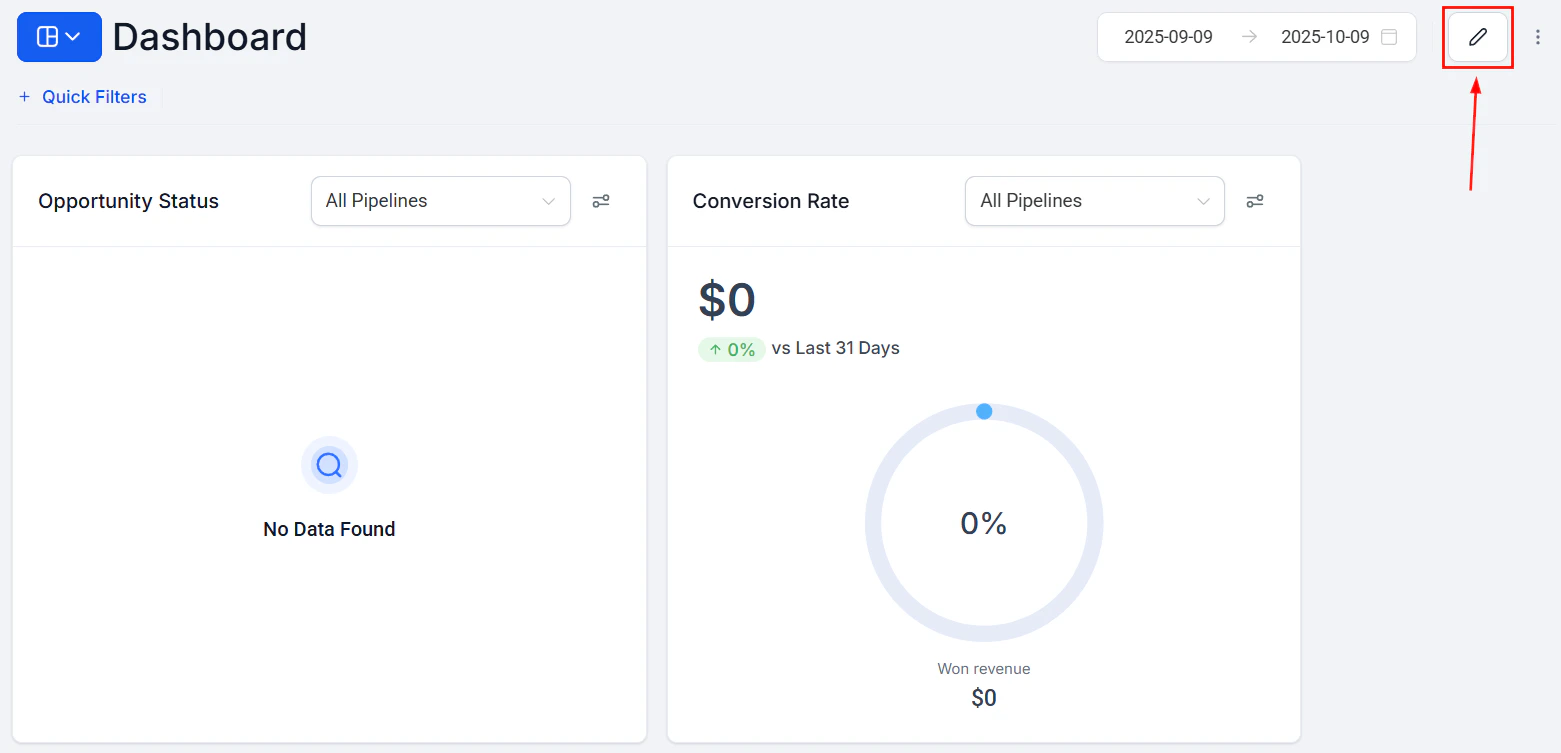Open the dashboards list from the blue button

click(59, 36)
